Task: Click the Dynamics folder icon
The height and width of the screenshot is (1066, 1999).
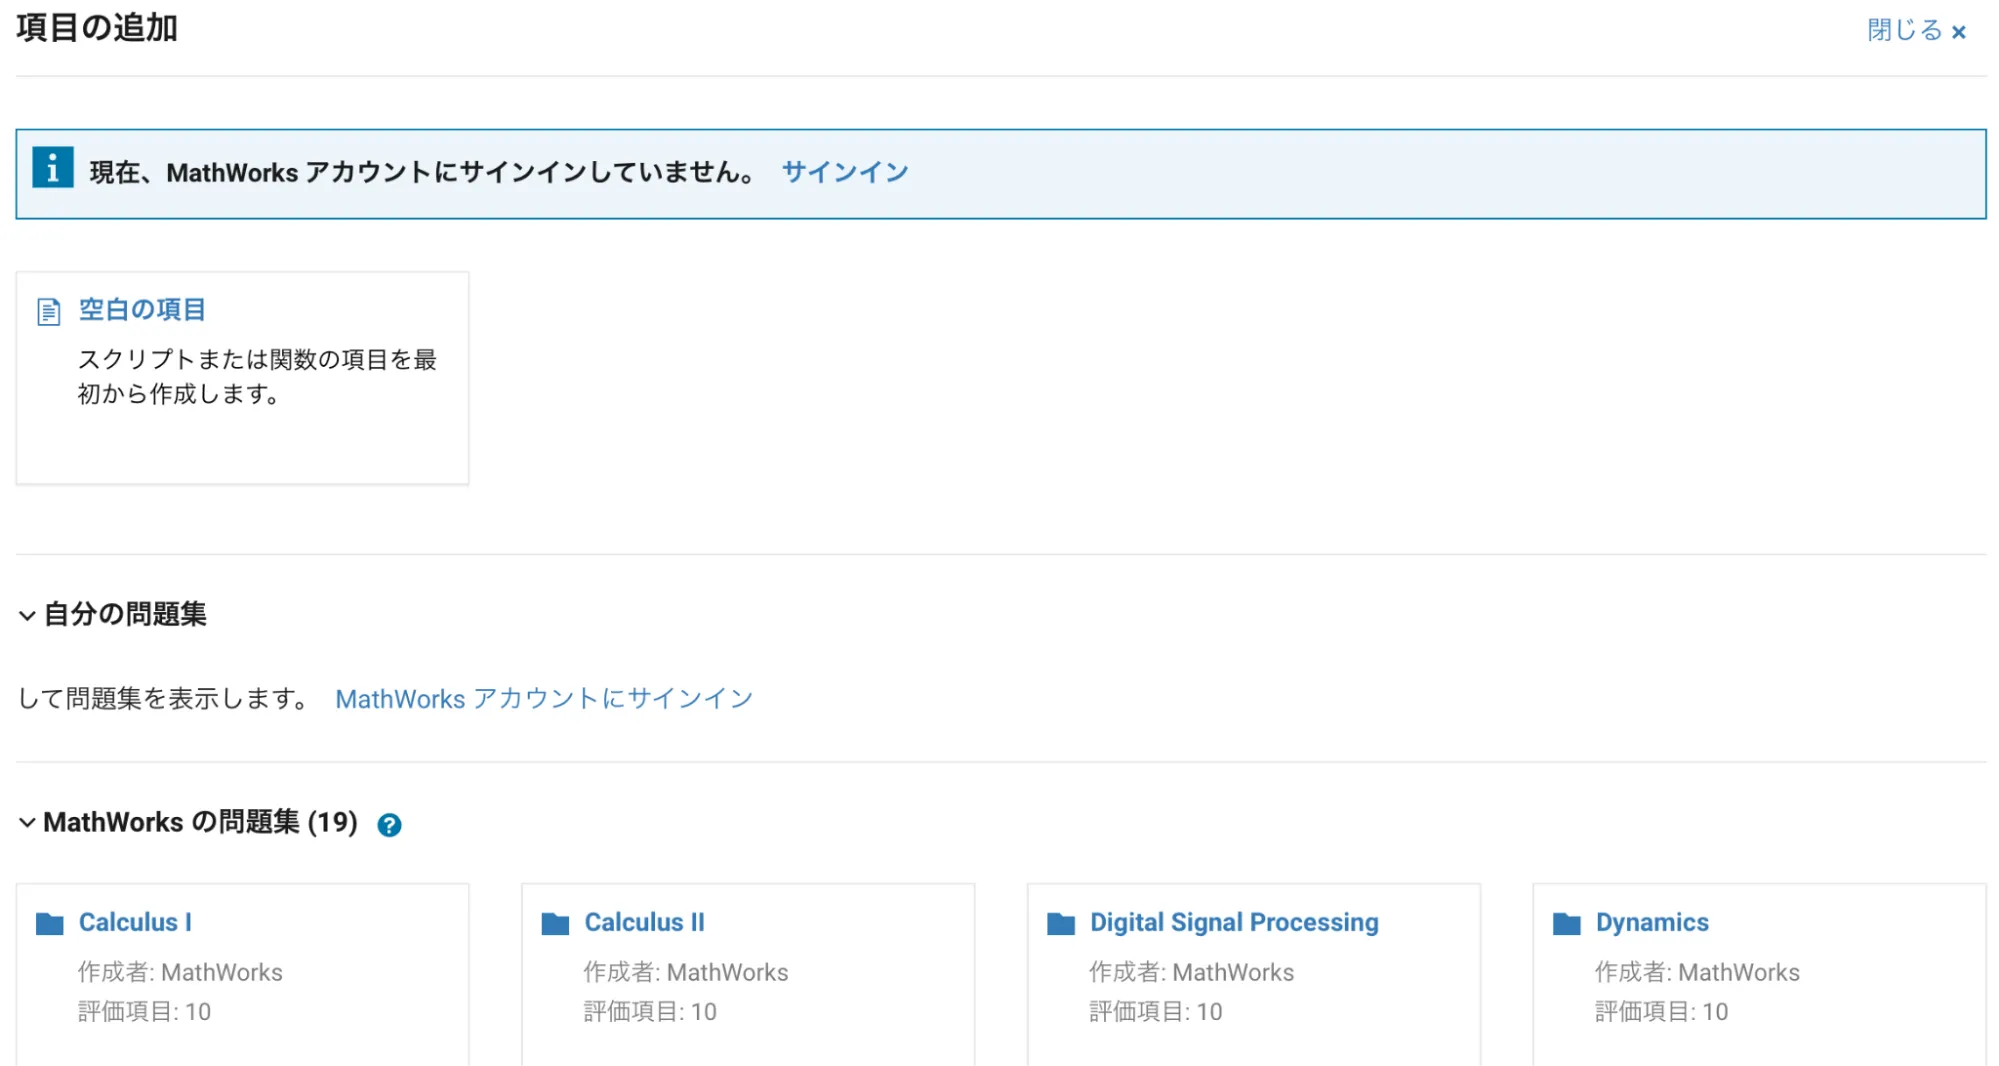Action: click(x=1566, y=923)
